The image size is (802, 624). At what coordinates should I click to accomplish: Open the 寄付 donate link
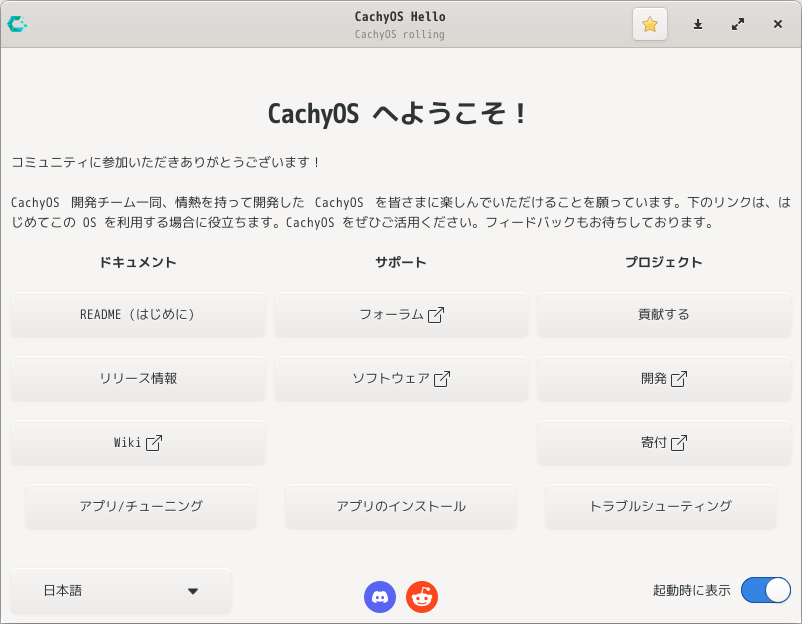coord(664,442)
